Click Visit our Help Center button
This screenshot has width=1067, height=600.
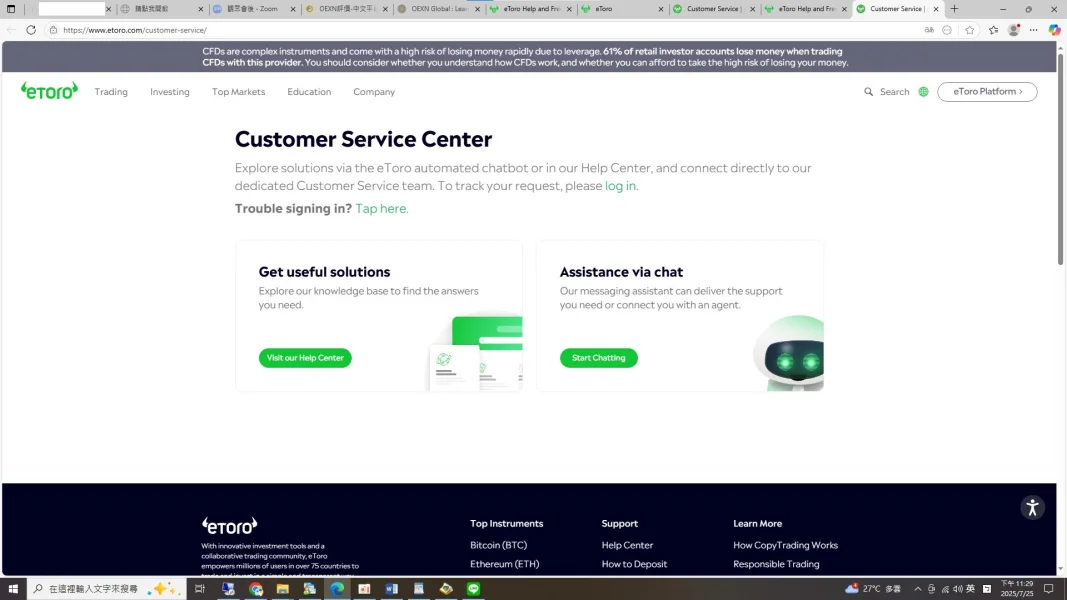pos(305,358)
